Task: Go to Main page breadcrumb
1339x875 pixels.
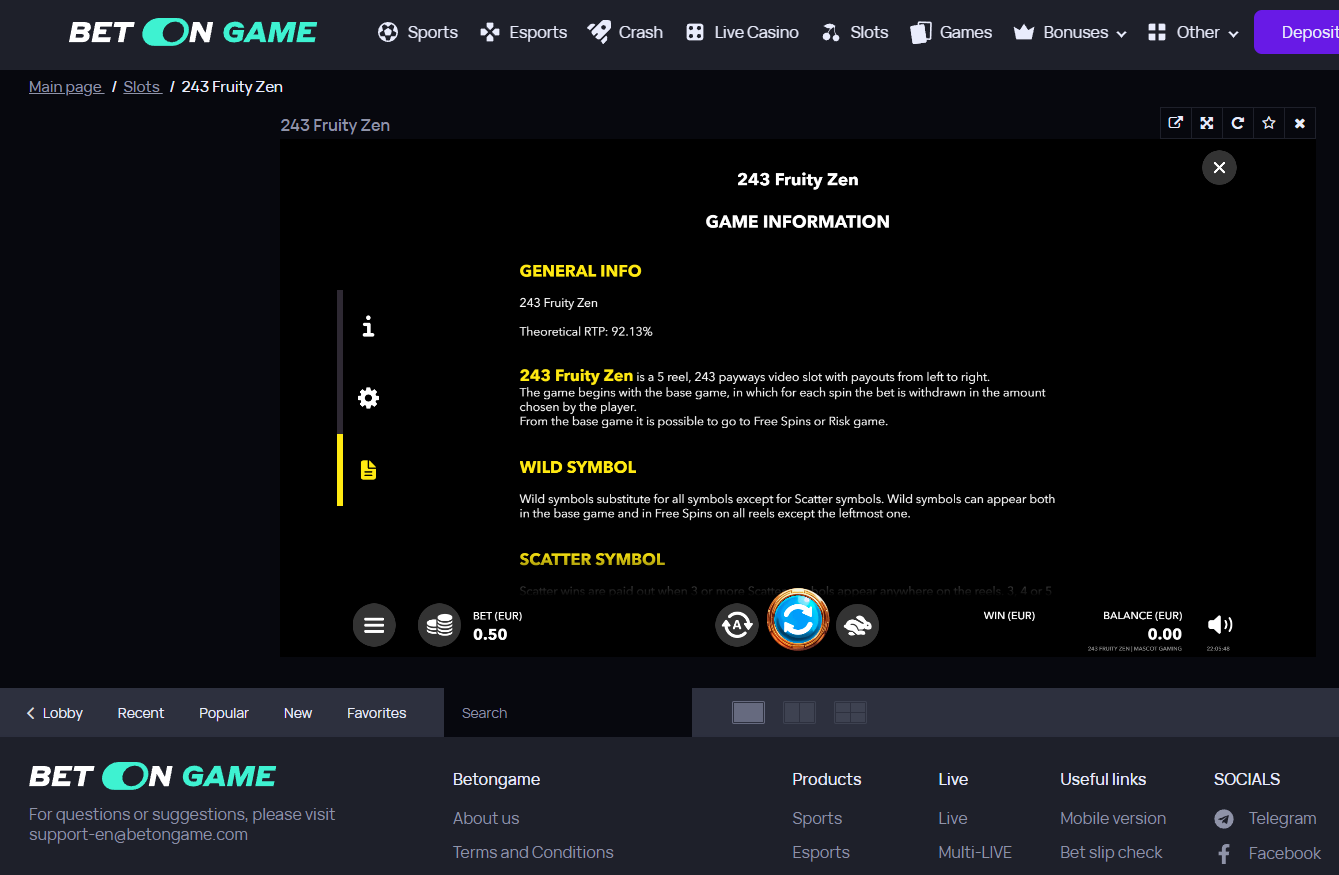Action: [65, 87]
